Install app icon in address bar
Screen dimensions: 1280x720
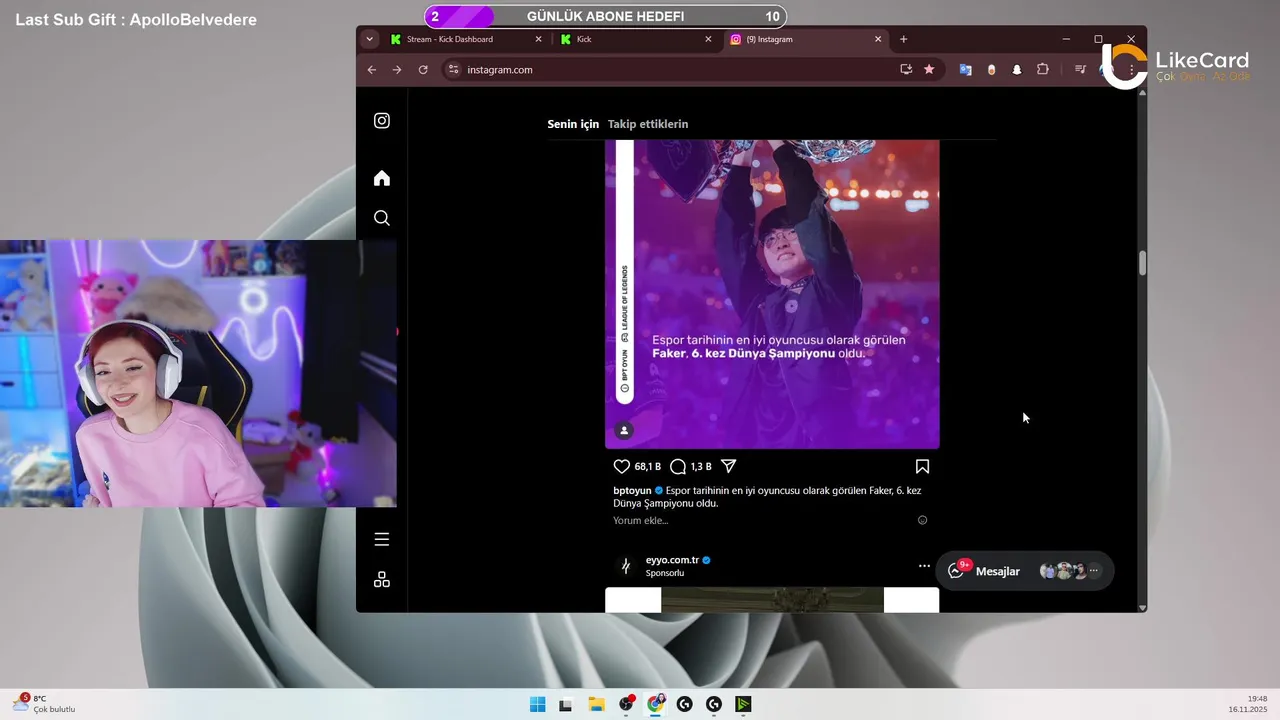906,70
